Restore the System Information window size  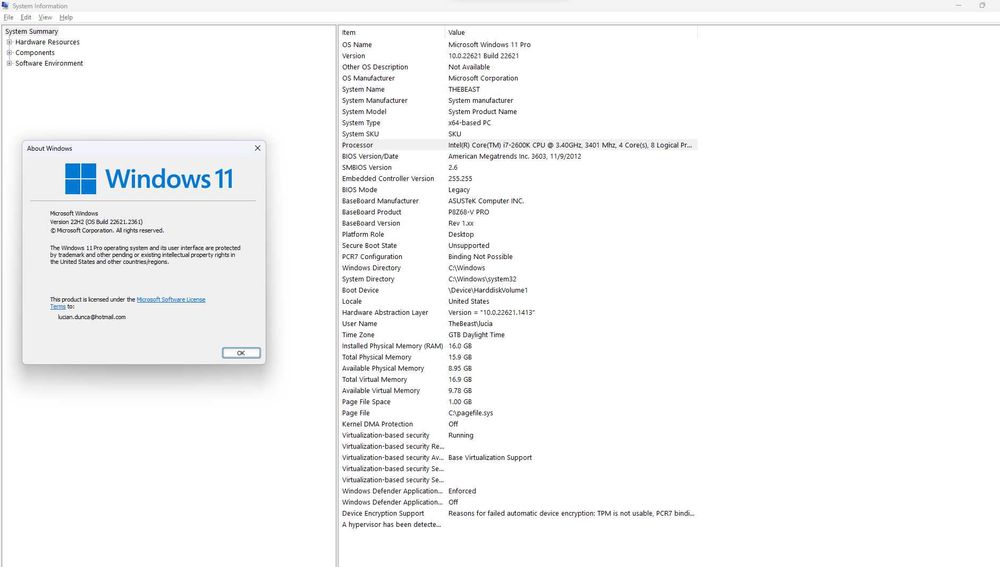coord(982,5)
